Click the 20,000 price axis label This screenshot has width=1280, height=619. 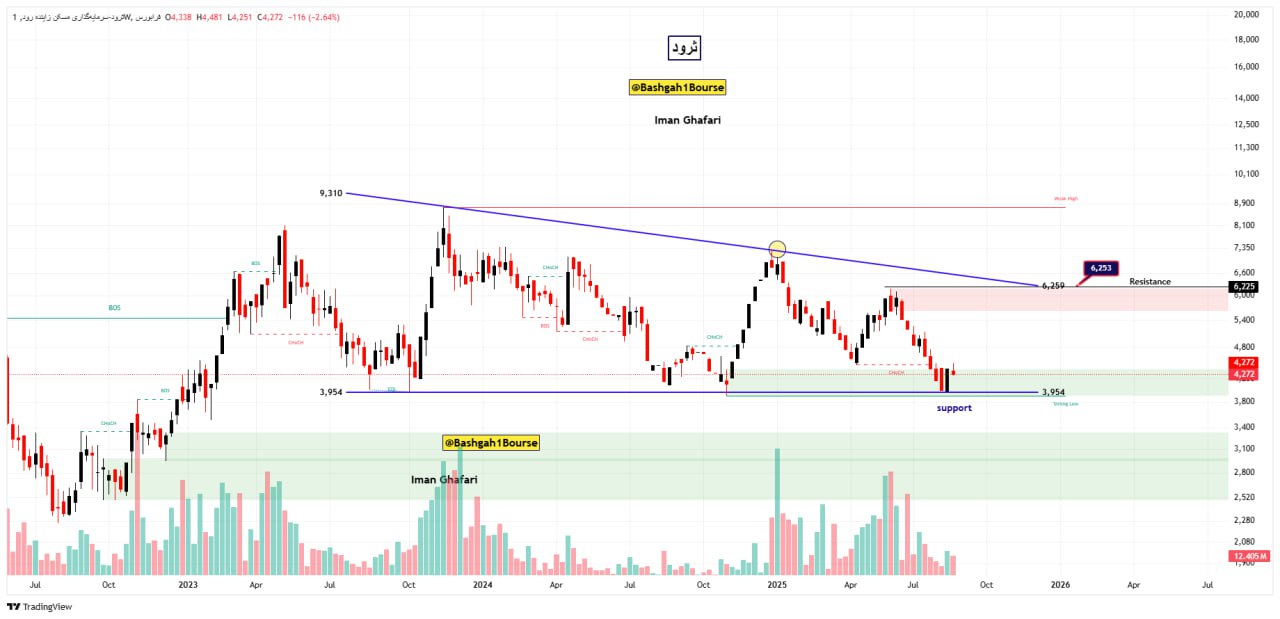click(x=1246, y=15)
